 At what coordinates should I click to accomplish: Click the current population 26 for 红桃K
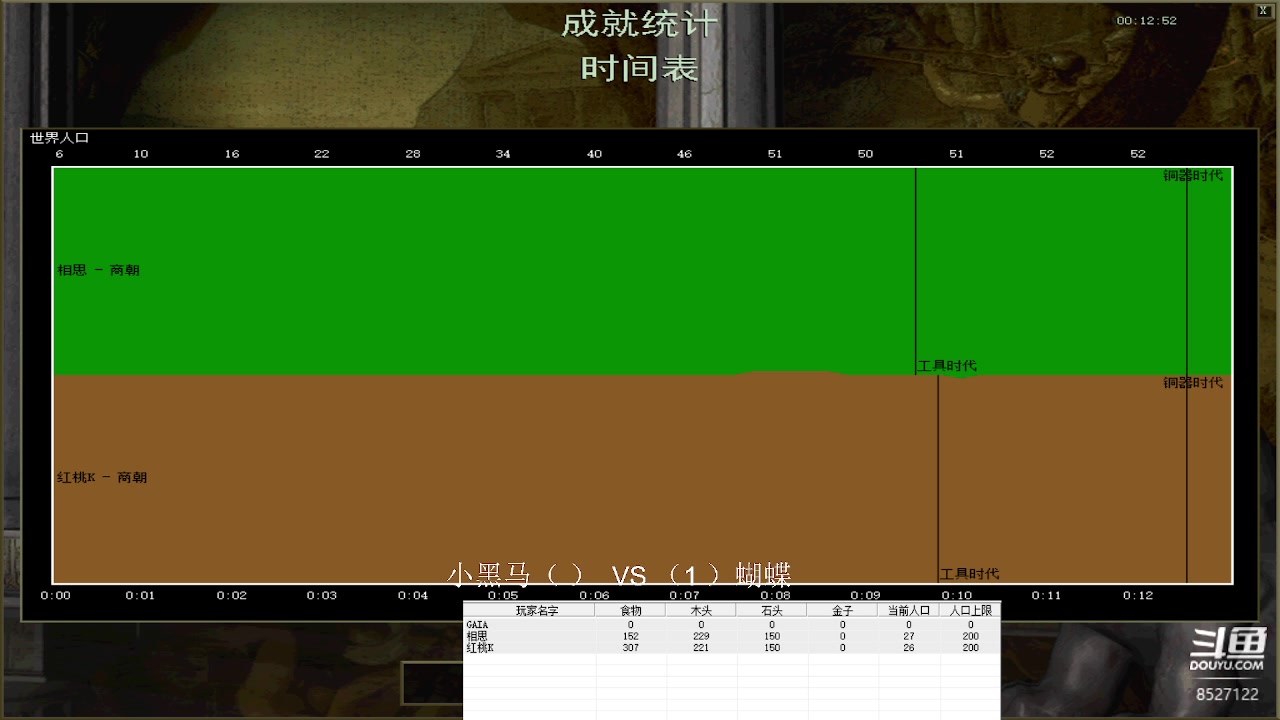(x=909, y=648)
